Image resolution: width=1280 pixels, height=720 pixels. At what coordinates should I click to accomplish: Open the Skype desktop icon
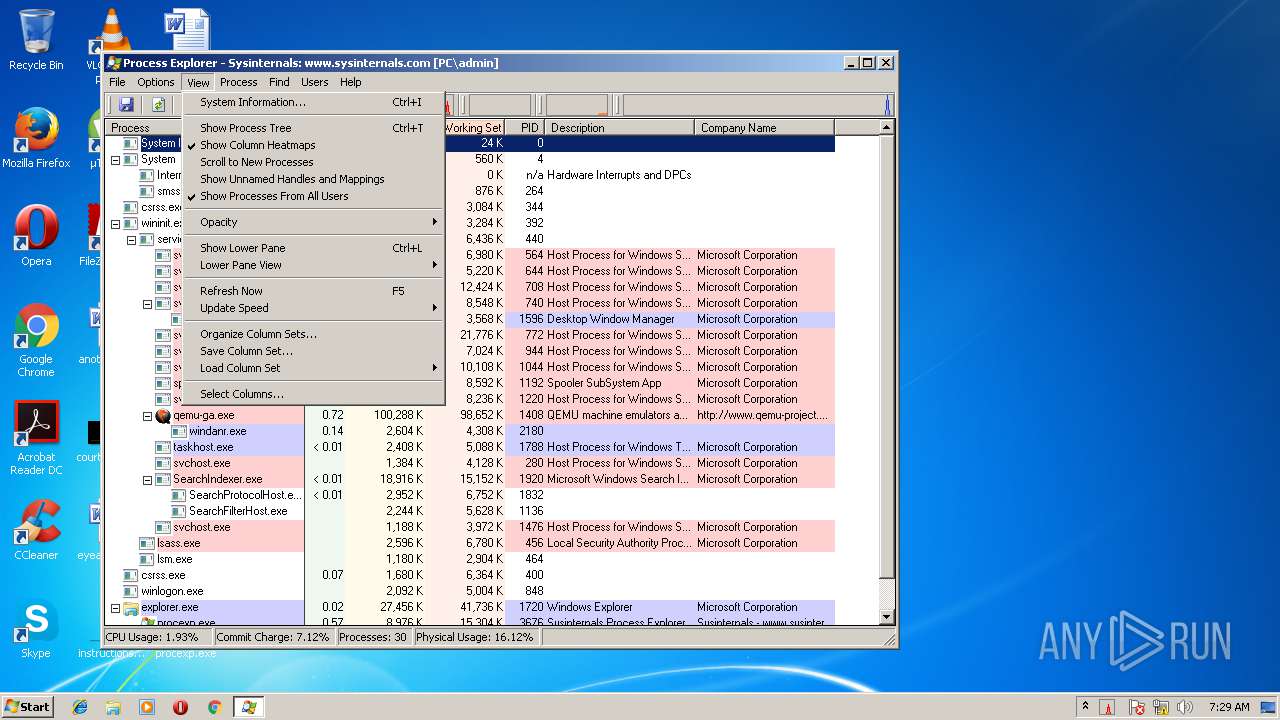click(36, 628)
